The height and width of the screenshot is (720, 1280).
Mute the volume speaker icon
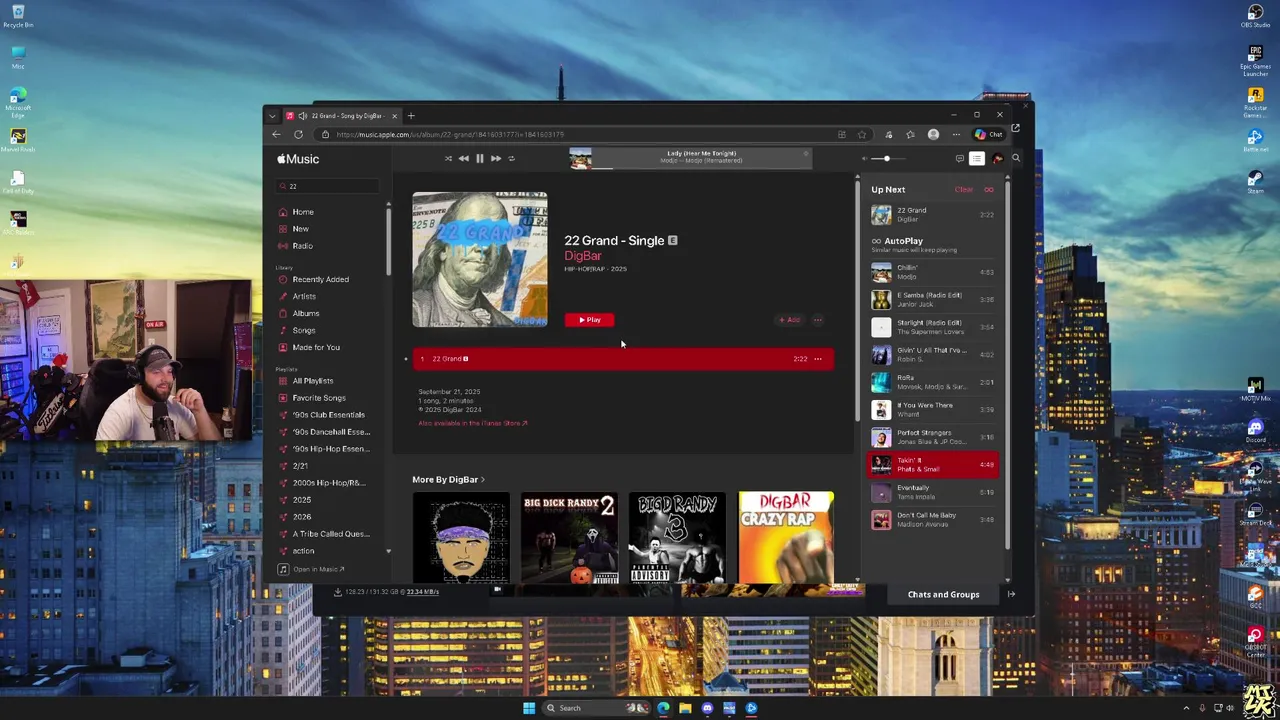[x=865, y=158]
